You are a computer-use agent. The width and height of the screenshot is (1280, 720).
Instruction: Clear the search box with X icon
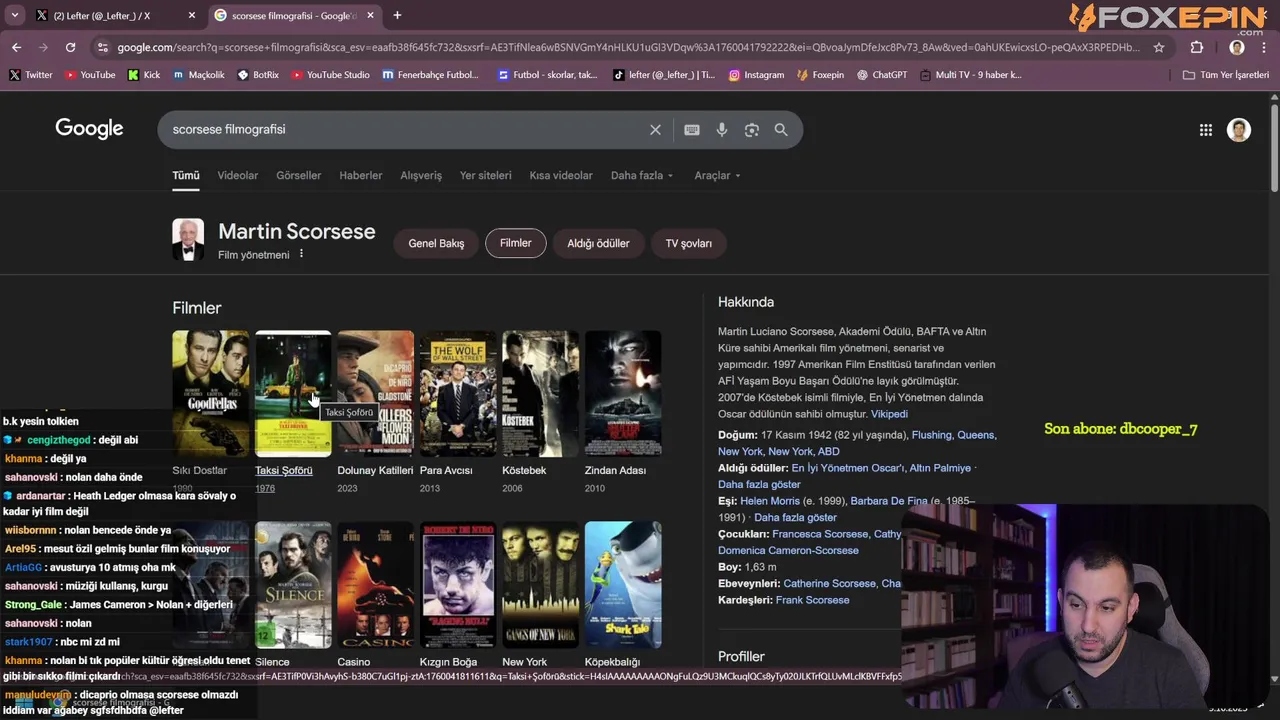pos(655,130)
